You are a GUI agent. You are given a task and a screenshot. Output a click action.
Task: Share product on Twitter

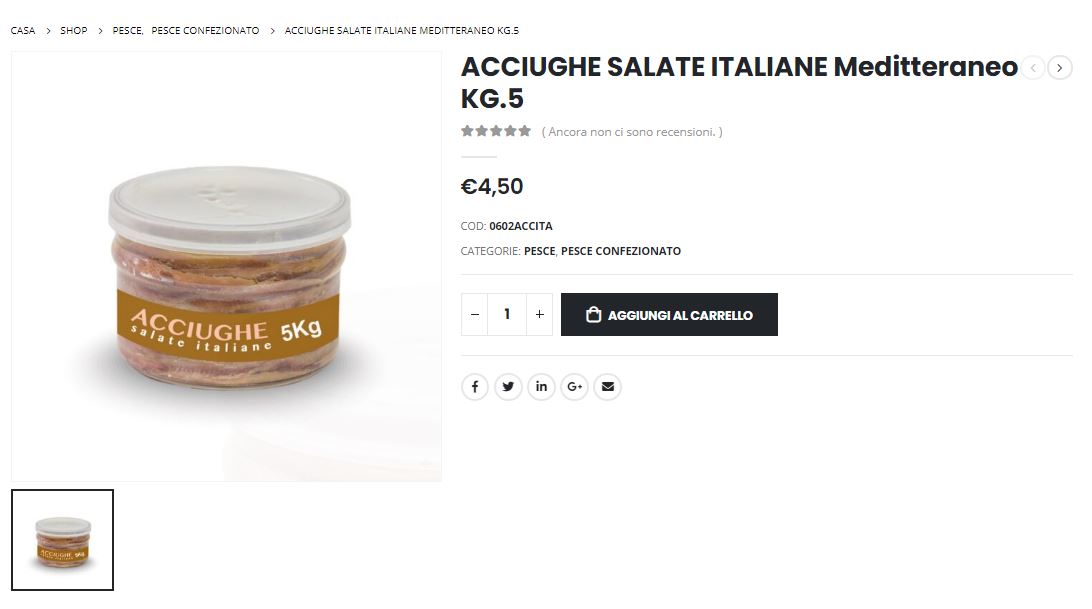[508, 387]
